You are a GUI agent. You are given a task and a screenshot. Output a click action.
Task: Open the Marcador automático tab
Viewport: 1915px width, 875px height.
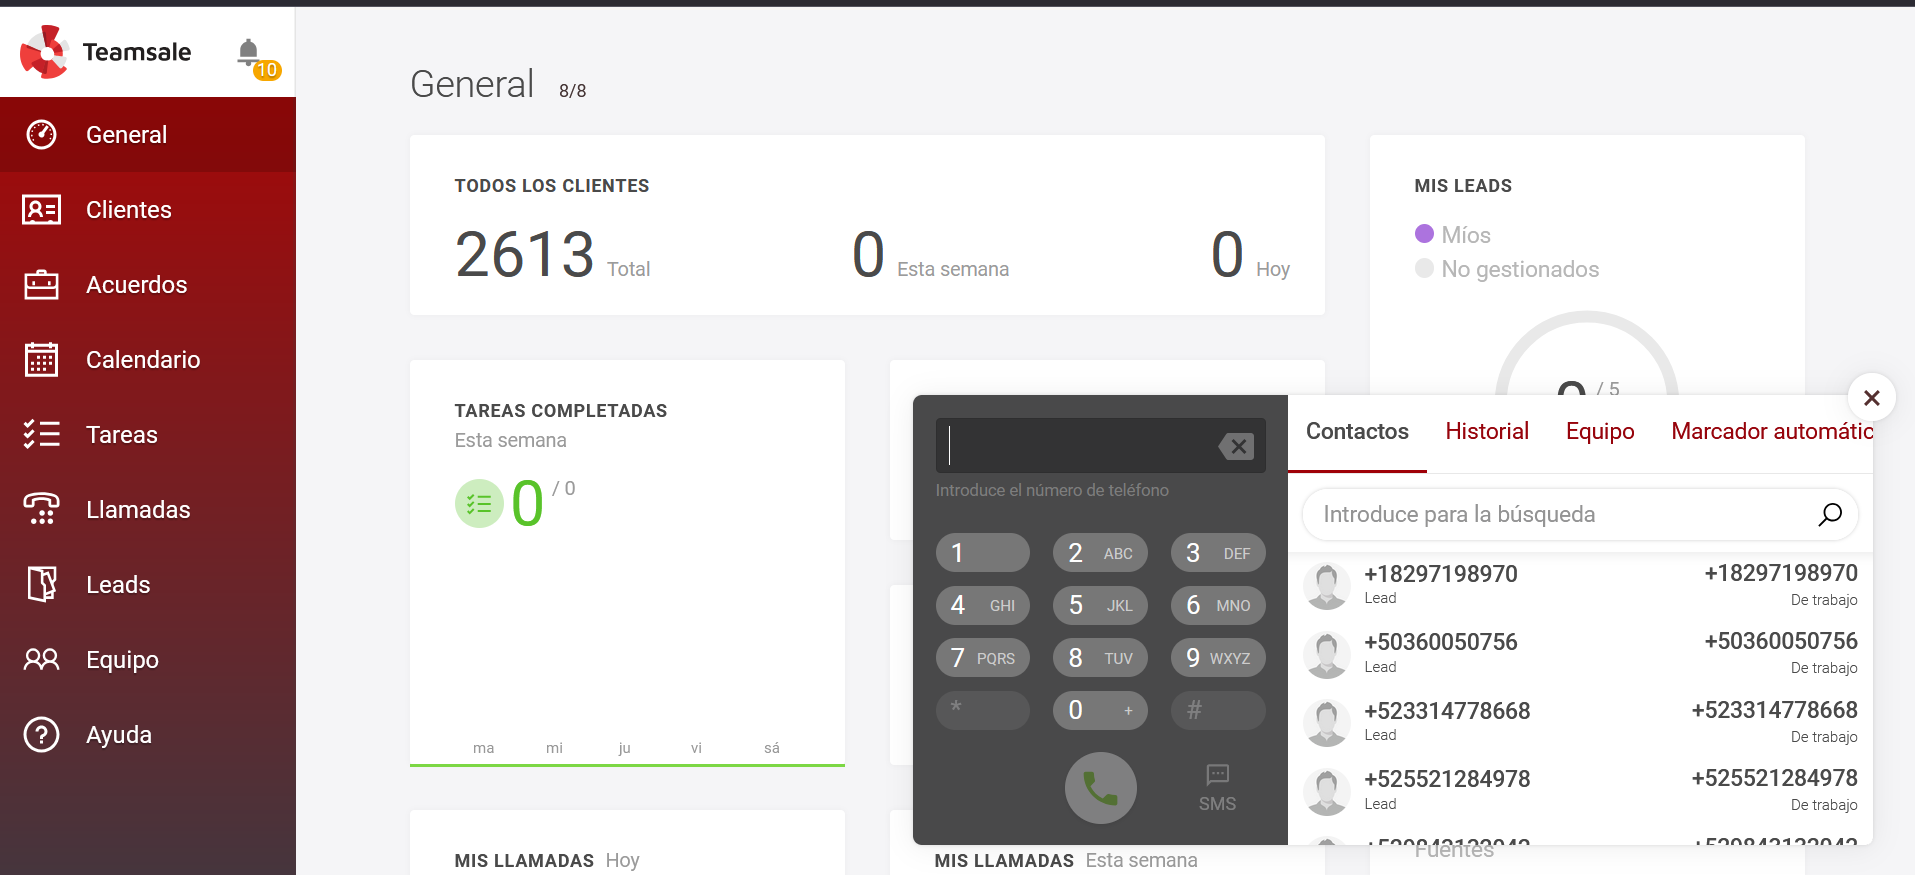[1771, 432]
